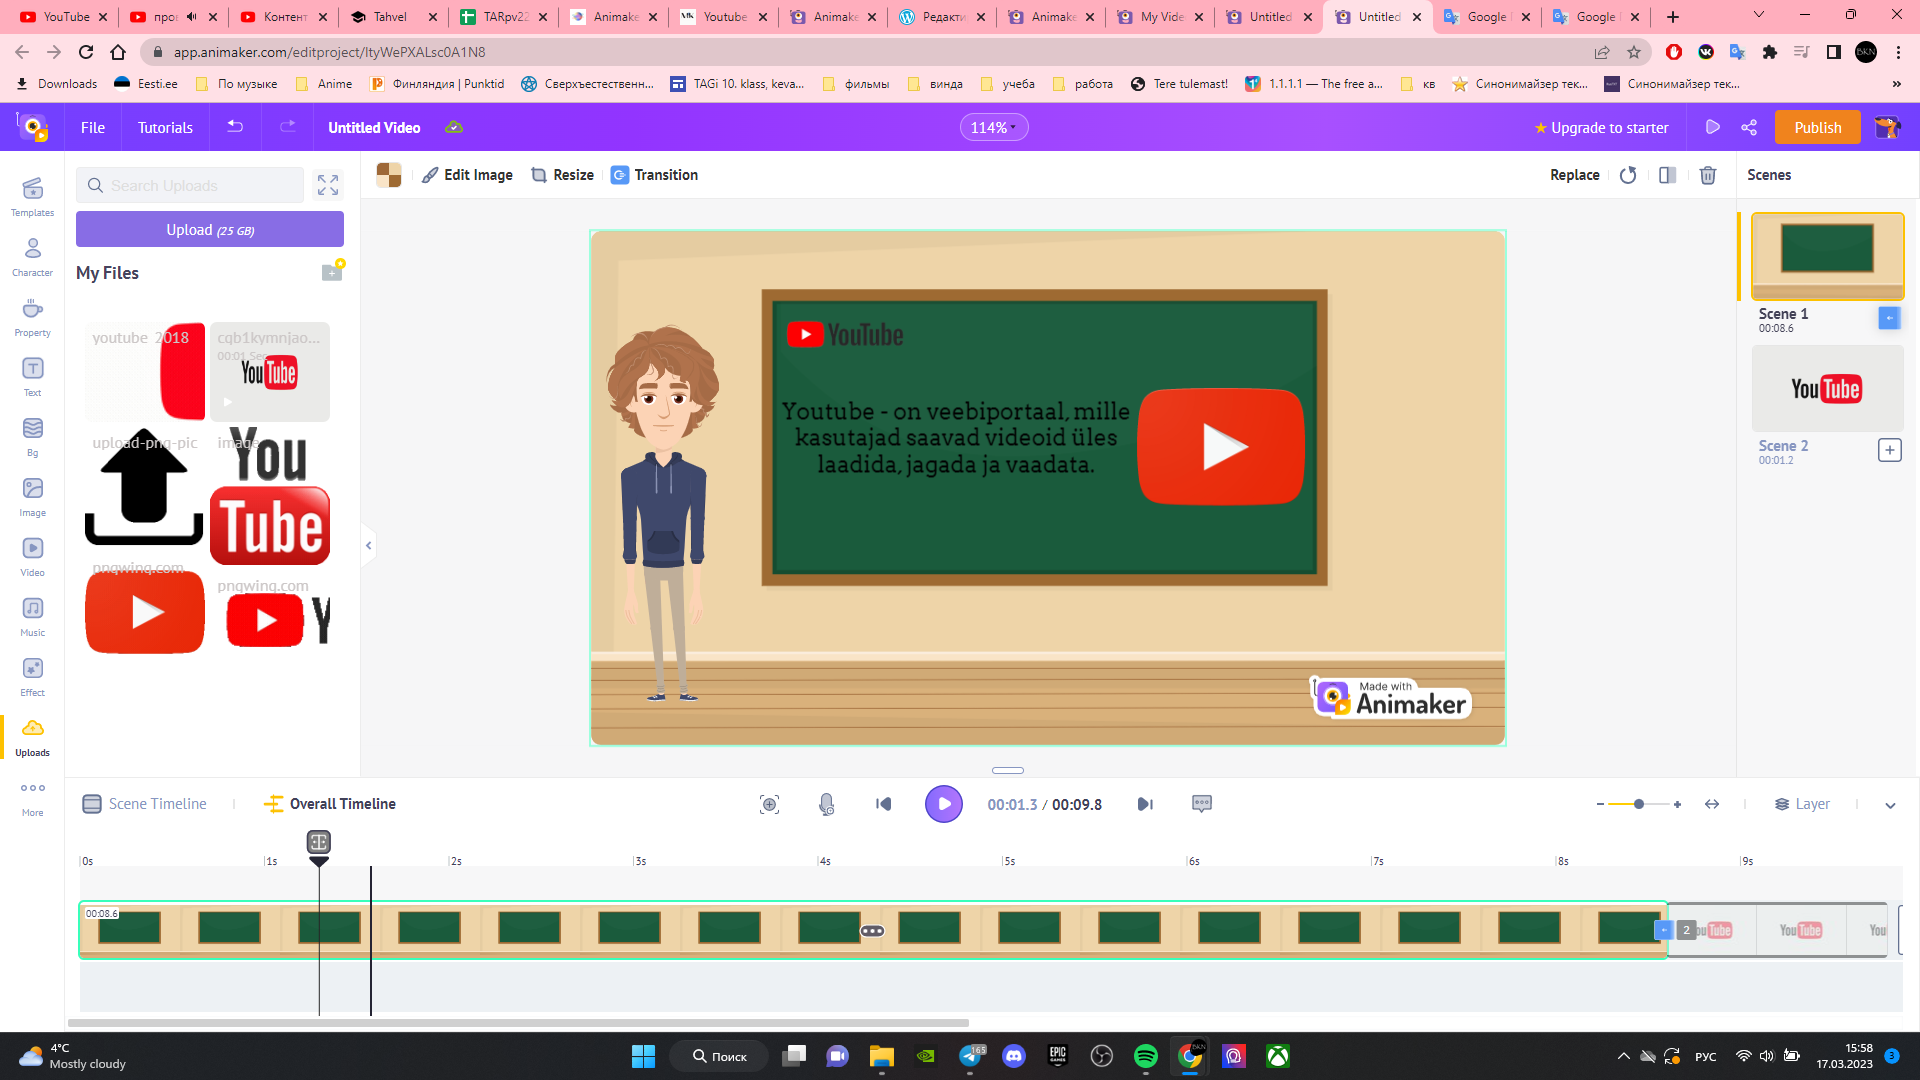Click the undo arrow icon
The image size is (1920, 1080).
pos(235,127)
